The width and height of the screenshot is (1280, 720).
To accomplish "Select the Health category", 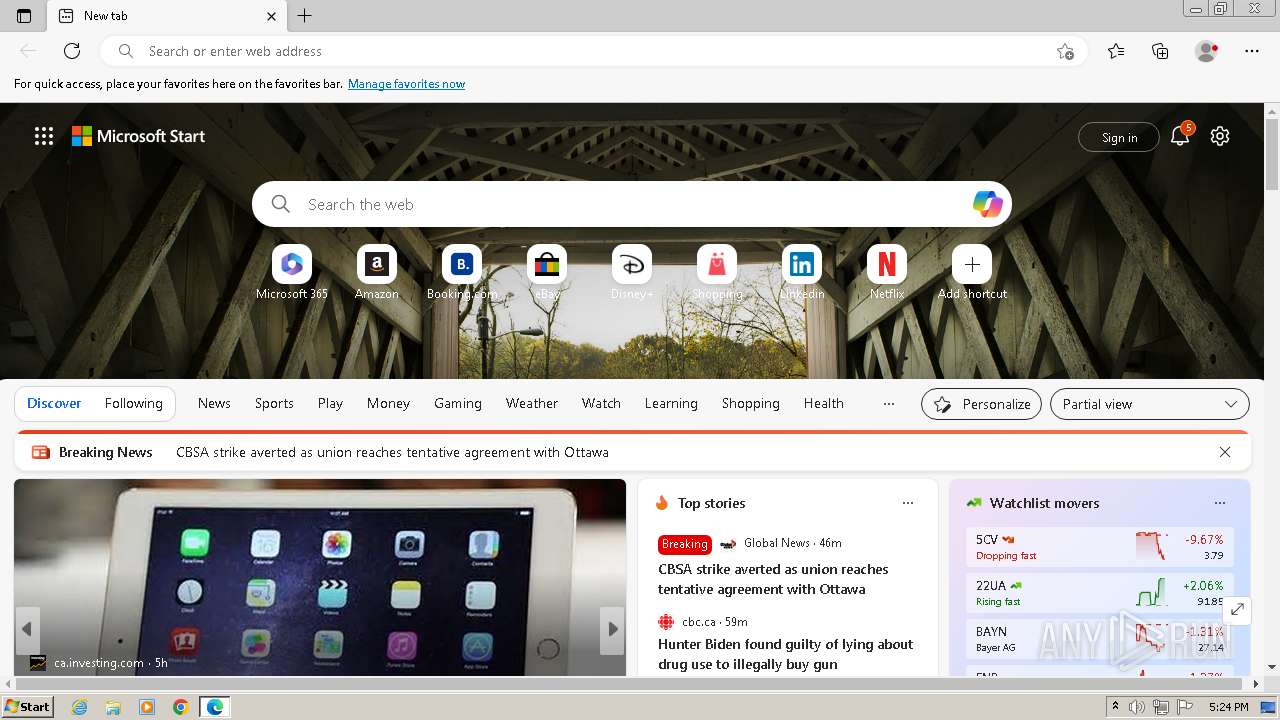I will coord(824,404).
